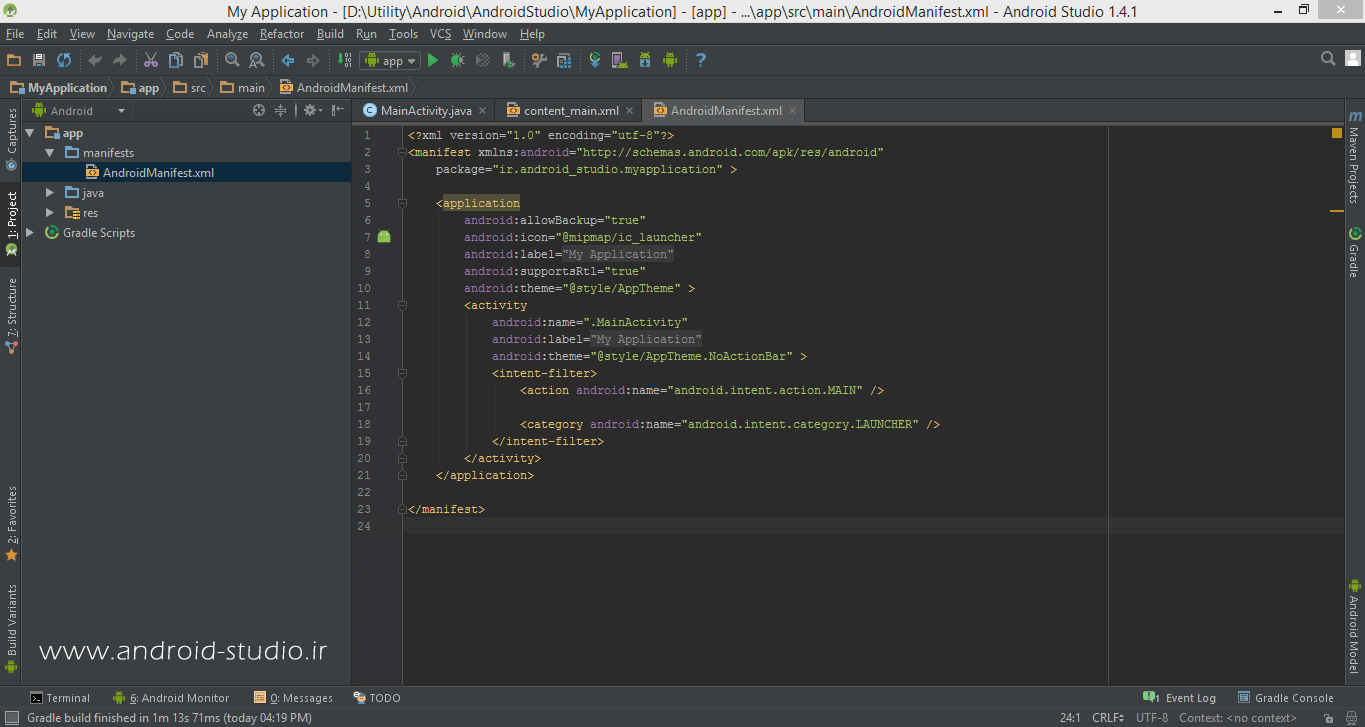Toggle the Gradle side panel

click(1354, 253)
